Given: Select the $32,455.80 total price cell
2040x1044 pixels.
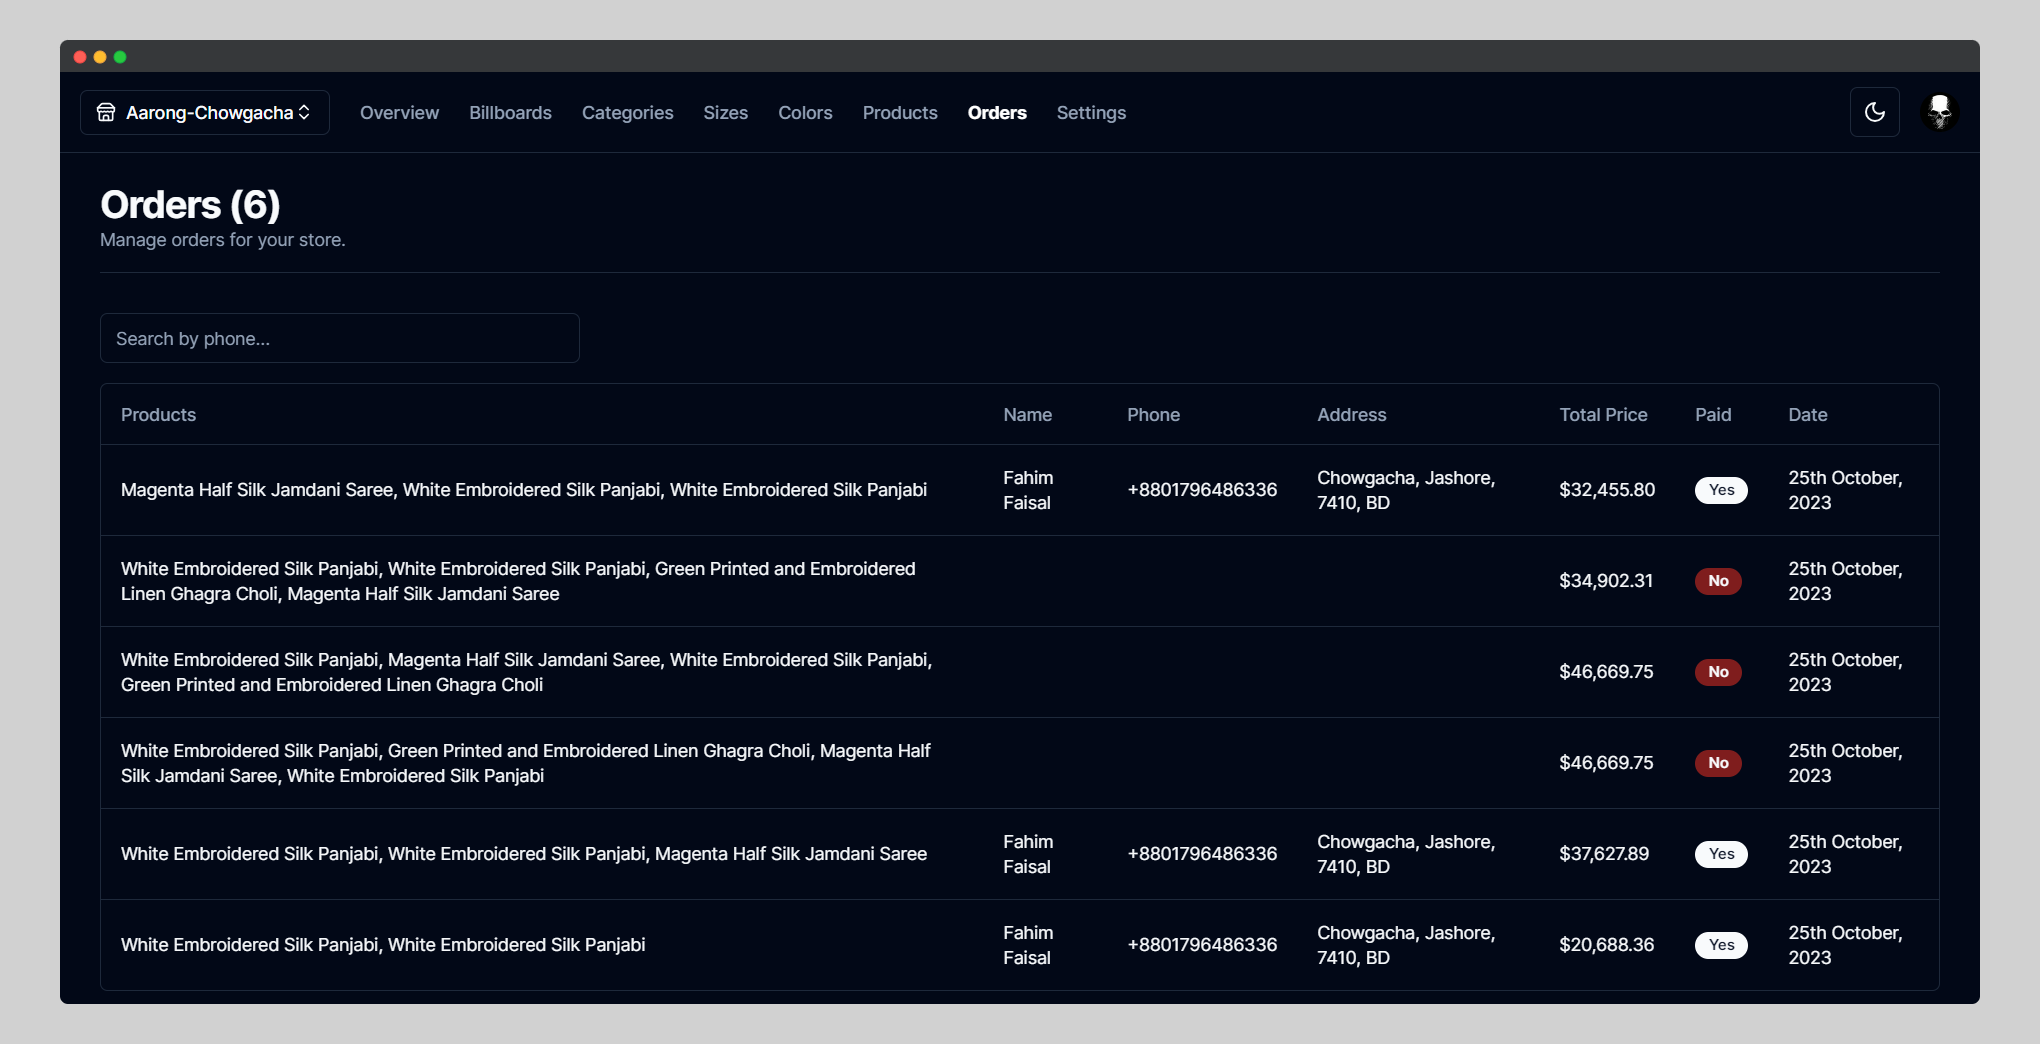Looking at the screenshot, I should 1607,490.
